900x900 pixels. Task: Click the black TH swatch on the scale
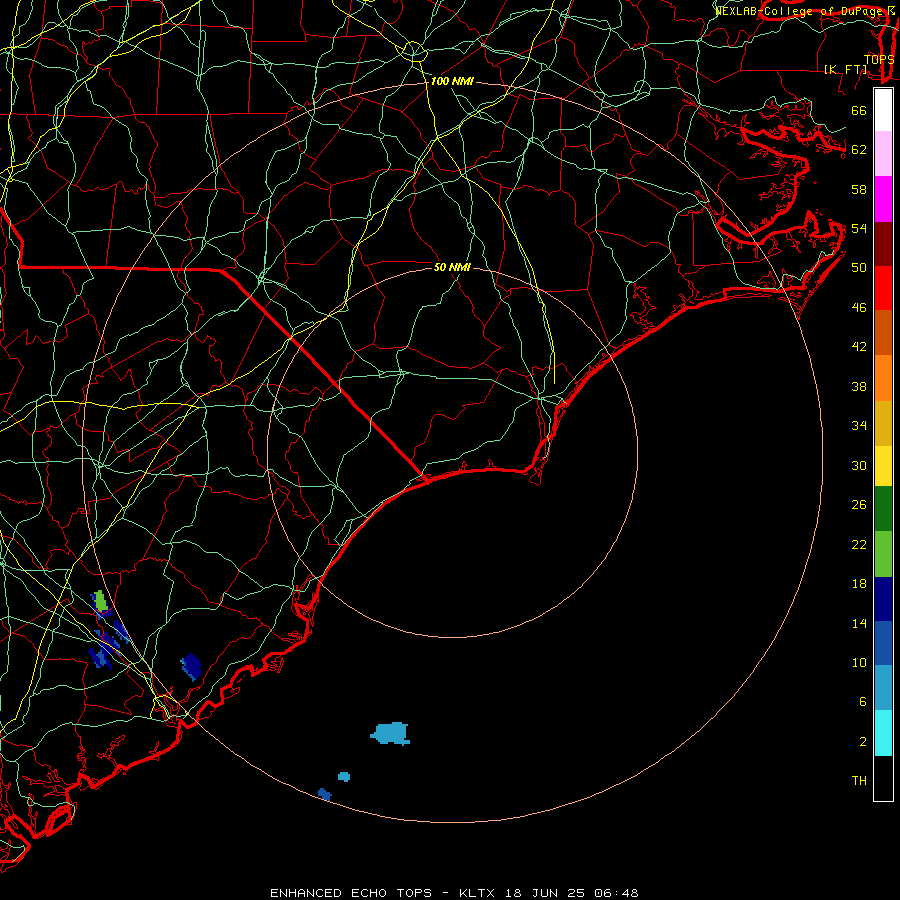coord(883,778)
